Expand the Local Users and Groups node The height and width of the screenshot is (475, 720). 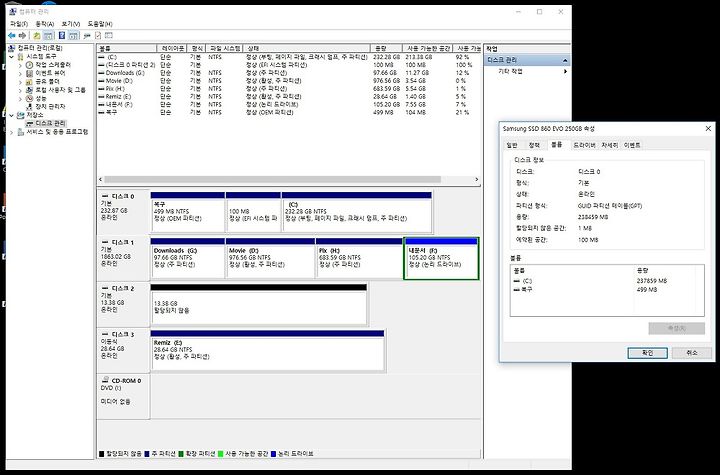tap(20, 90)
